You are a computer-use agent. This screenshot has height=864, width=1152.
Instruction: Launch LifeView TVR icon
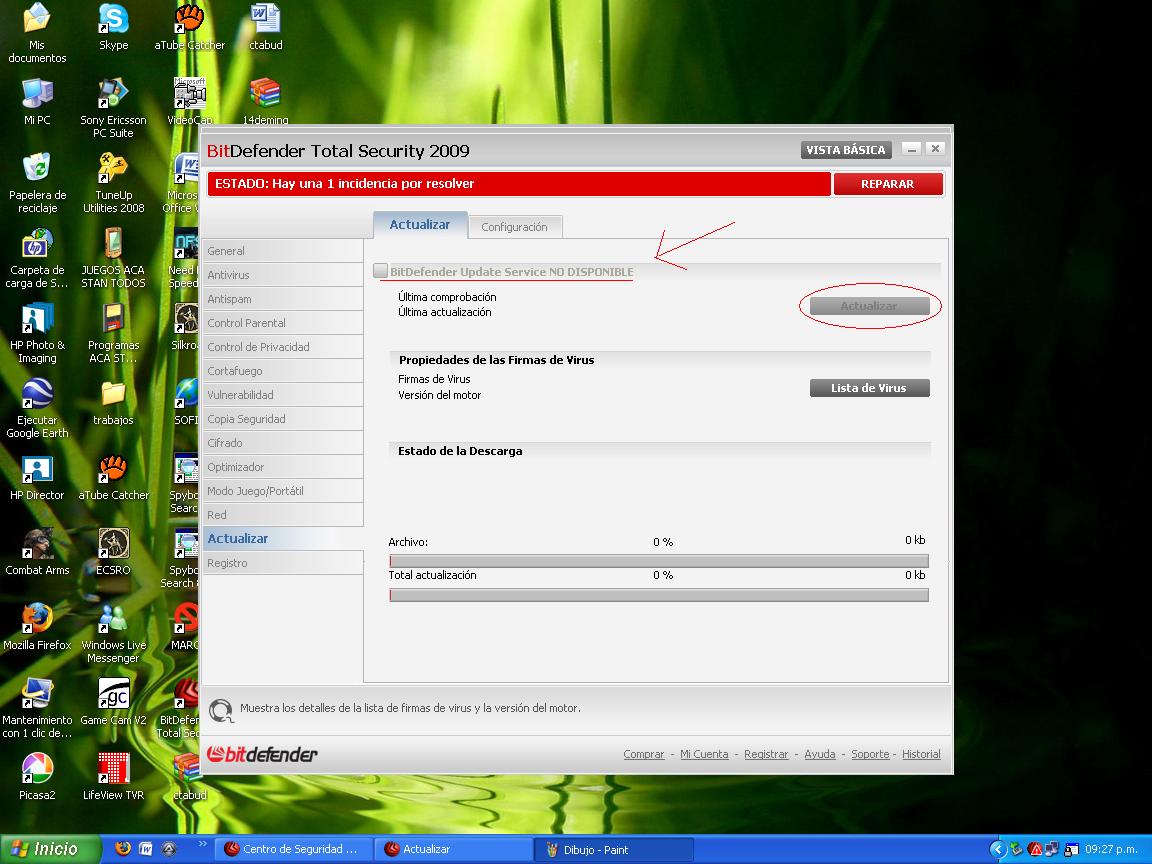[113, 777]
